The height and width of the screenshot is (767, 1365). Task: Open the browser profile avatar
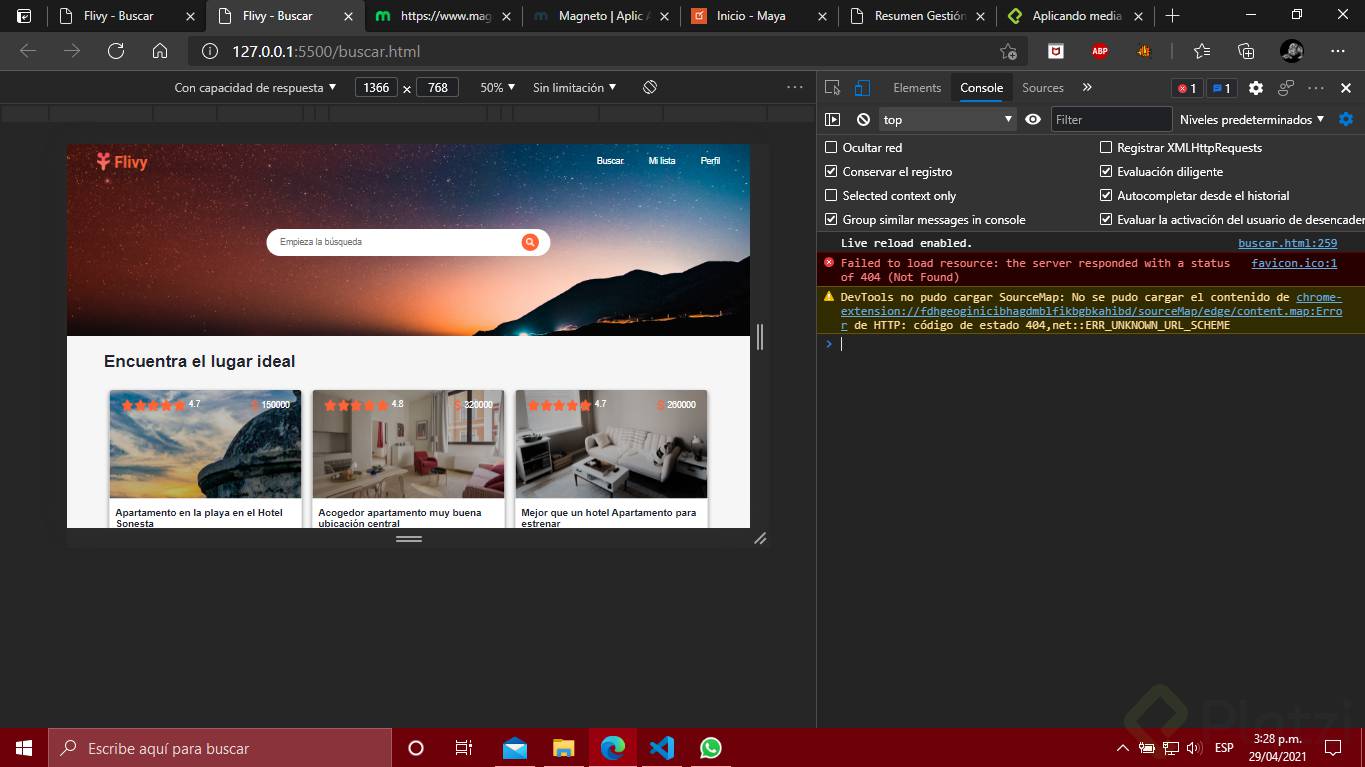(x=1291, y=51)
